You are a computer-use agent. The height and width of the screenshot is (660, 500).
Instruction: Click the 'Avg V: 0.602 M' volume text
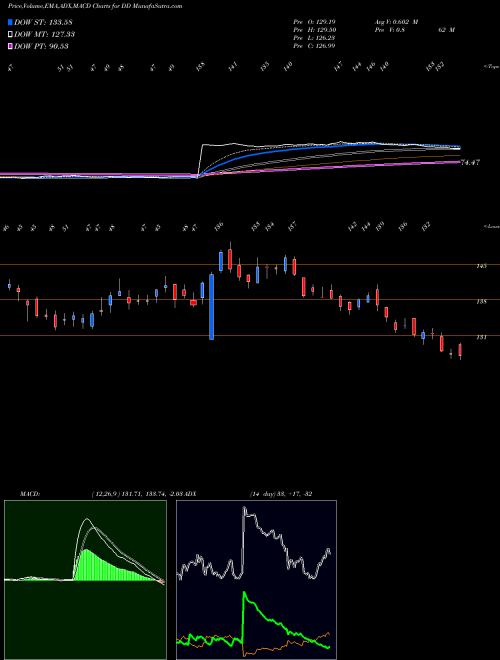[x=397, y=21]
